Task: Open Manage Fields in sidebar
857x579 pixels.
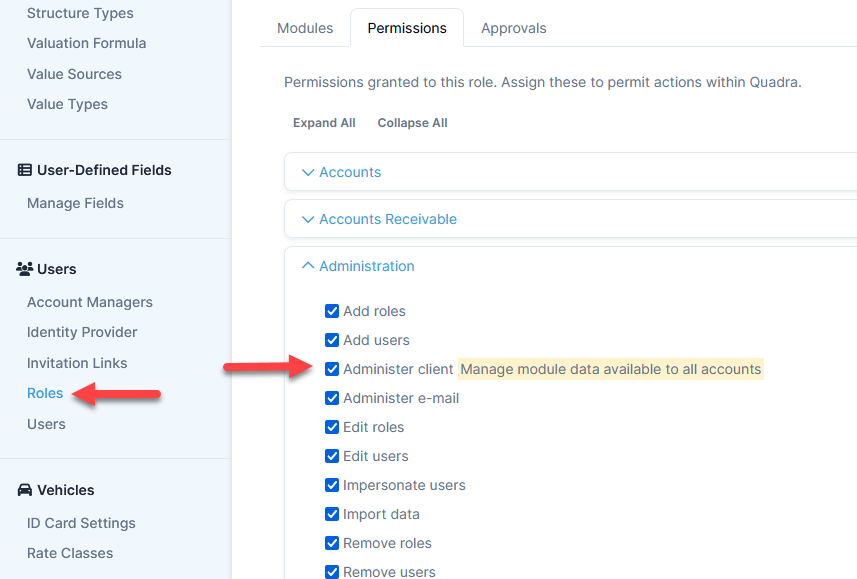Action: point(75,203)
